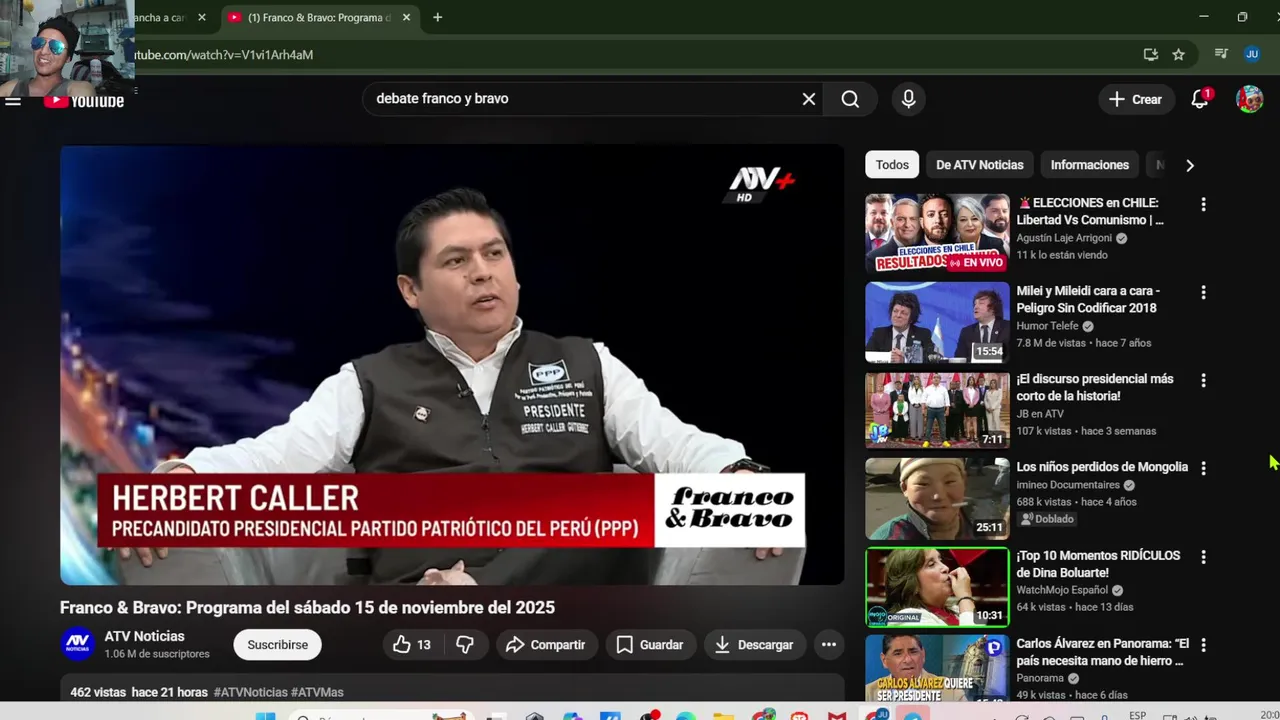Click the browser address bar URL
Viewport: 1280px width, 720px height.
(x=224, y=54)
